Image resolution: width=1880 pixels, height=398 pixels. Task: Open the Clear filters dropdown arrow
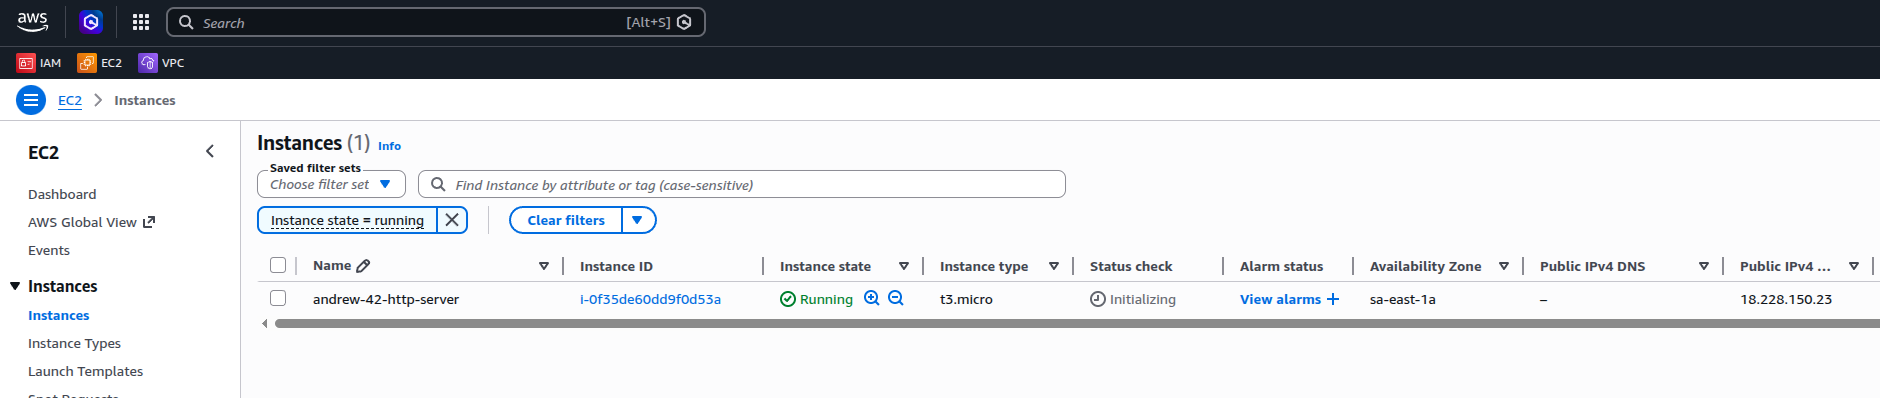point(638,220)
